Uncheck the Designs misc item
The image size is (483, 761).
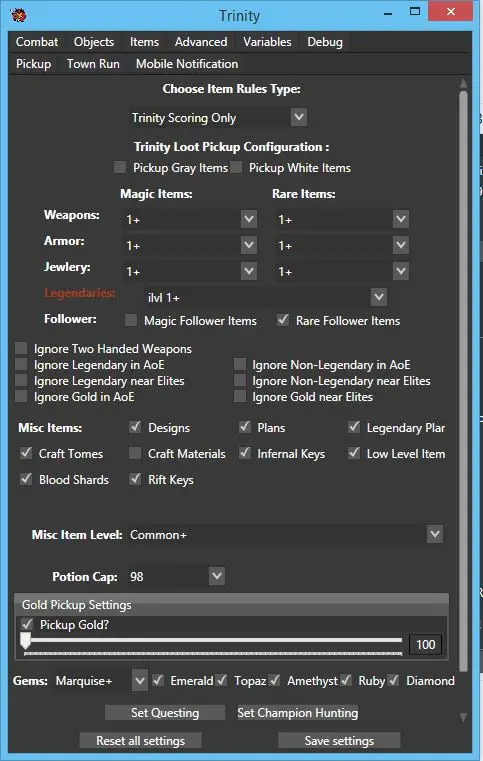[x=135, y=427]
